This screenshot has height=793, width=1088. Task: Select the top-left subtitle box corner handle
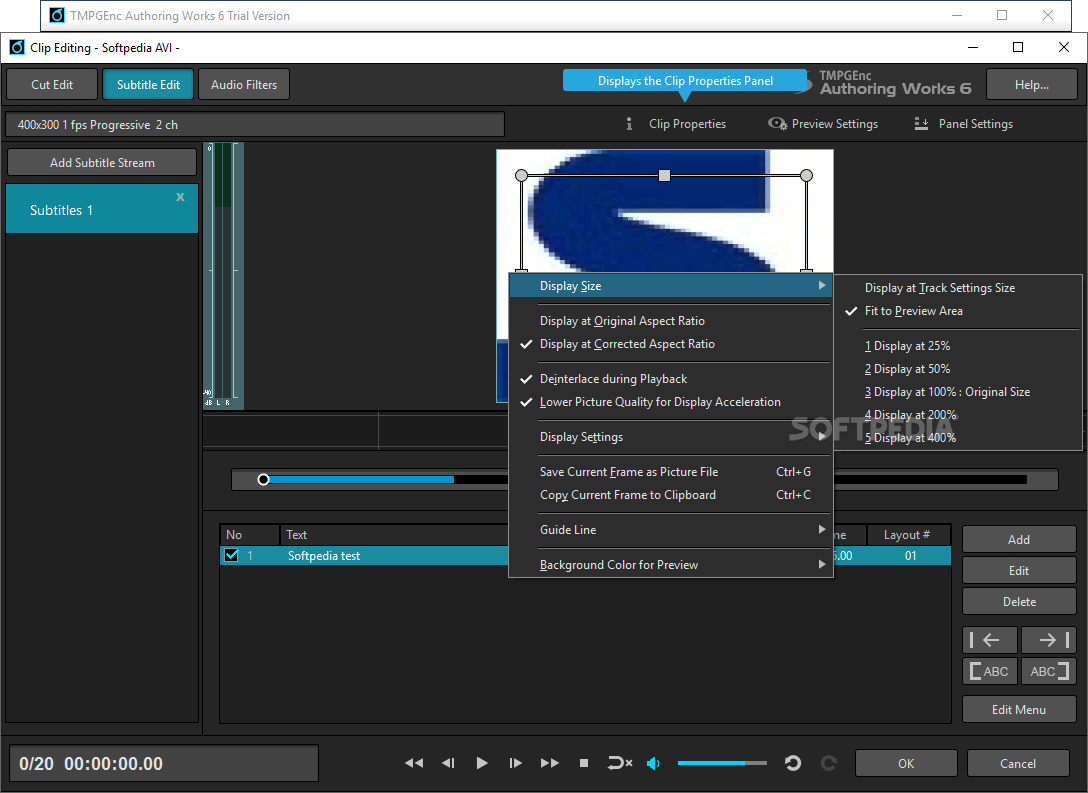(522, 176)
